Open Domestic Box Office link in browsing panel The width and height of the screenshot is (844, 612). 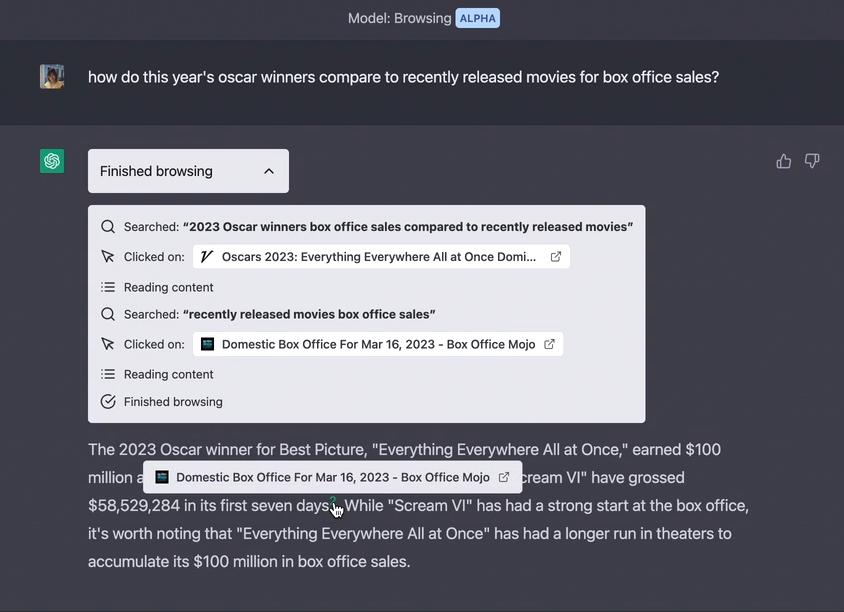(378, 344)
